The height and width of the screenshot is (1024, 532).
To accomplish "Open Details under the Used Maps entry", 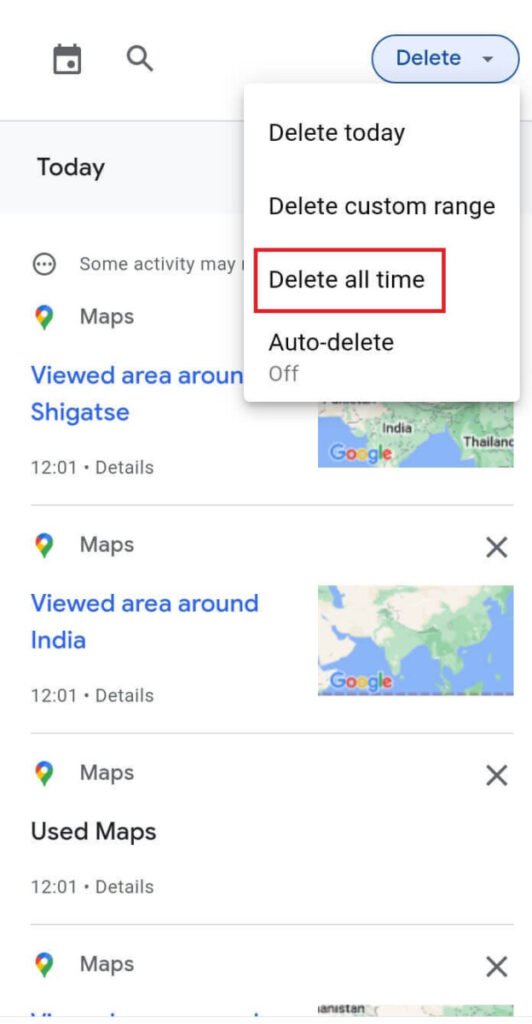I will click(x=125, y=887).
